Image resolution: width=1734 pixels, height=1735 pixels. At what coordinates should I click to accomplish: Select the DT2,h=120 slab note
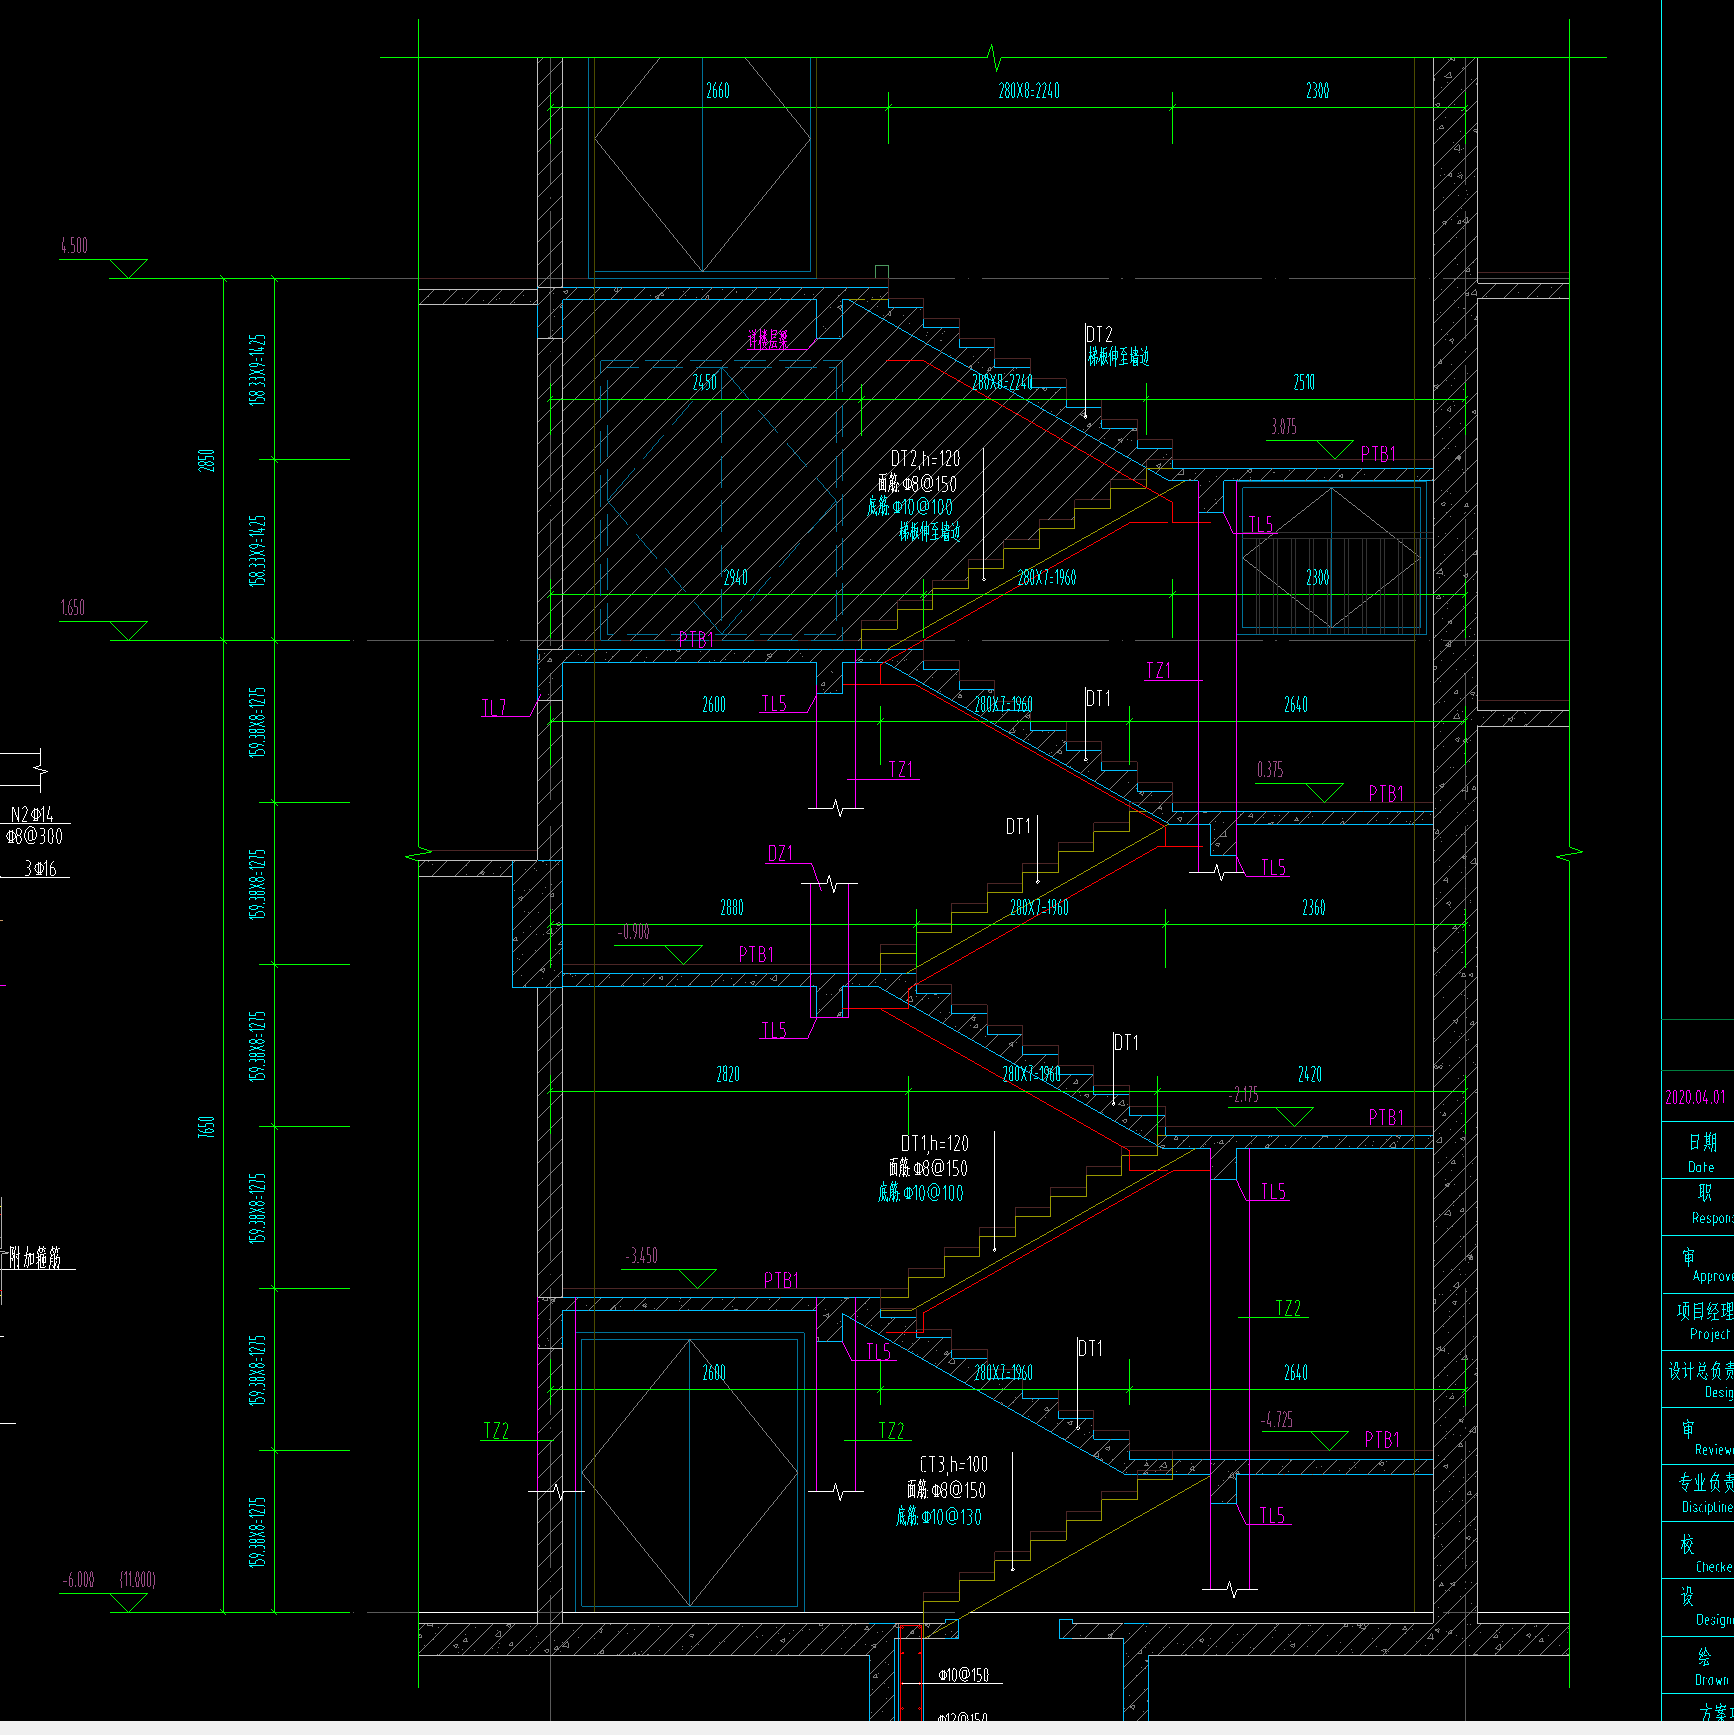pos(926,459)
